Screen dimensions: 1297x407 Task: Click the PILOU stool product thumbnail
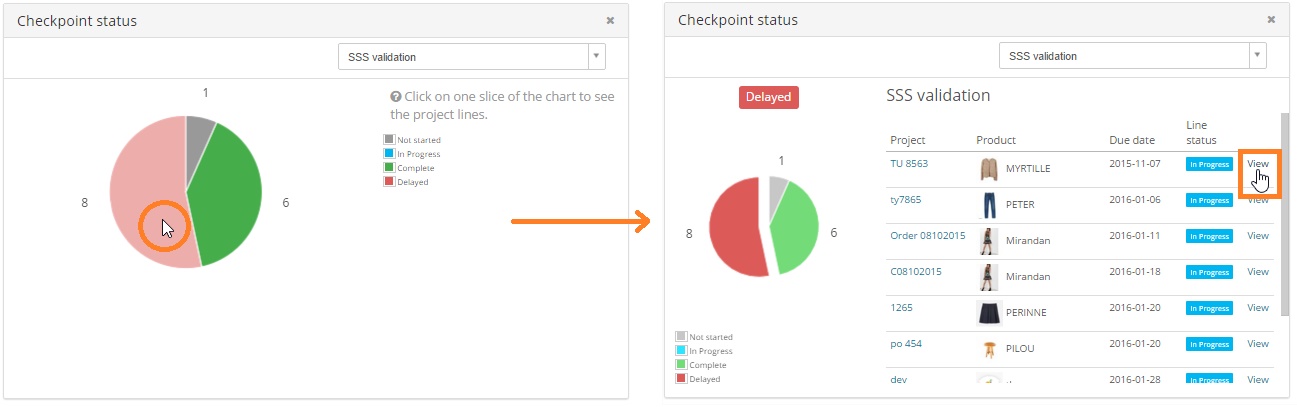989,349
